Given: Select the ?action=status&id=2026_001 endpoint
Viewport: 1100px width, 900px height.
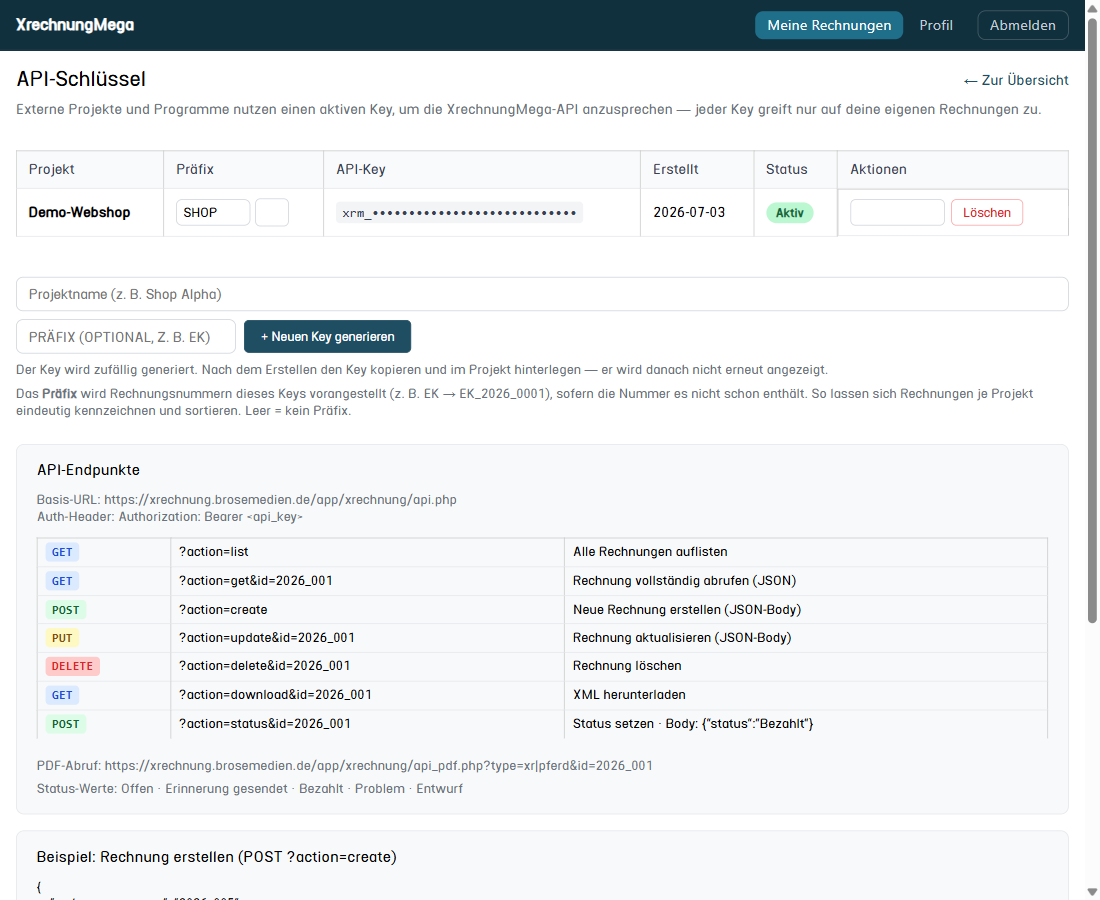Looking at the screenshot, I should coord(264,723).
